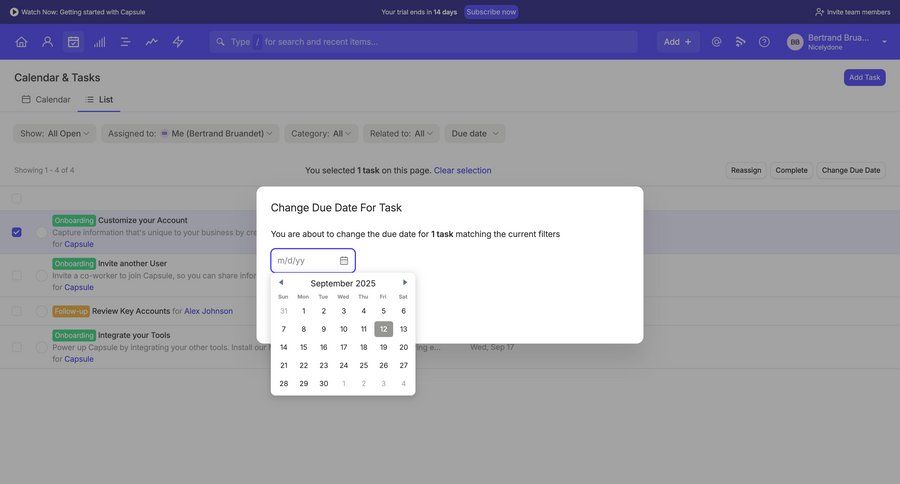Select September 24 in the date picker
The image size is (900, 484).
tap(344, 365)
